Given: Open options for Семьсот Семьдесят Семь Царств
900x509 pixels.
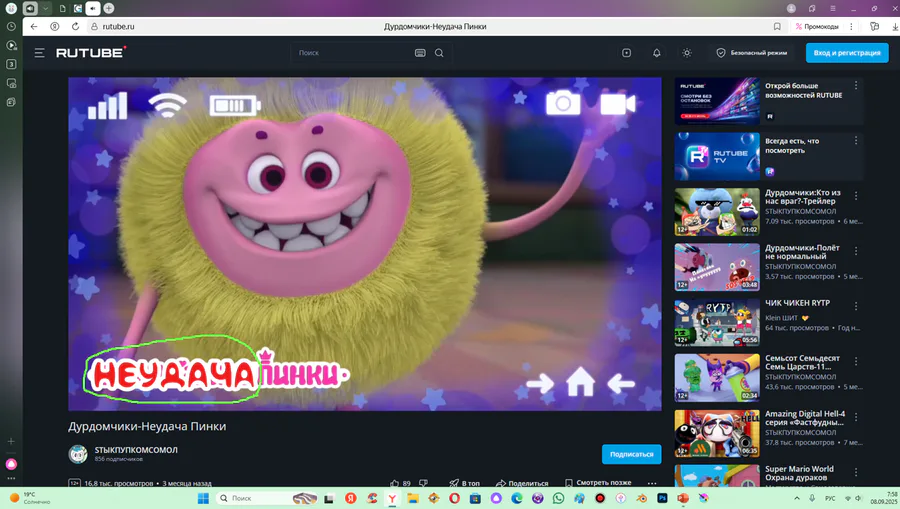Looking at the screenshot, I should [856, 361].
